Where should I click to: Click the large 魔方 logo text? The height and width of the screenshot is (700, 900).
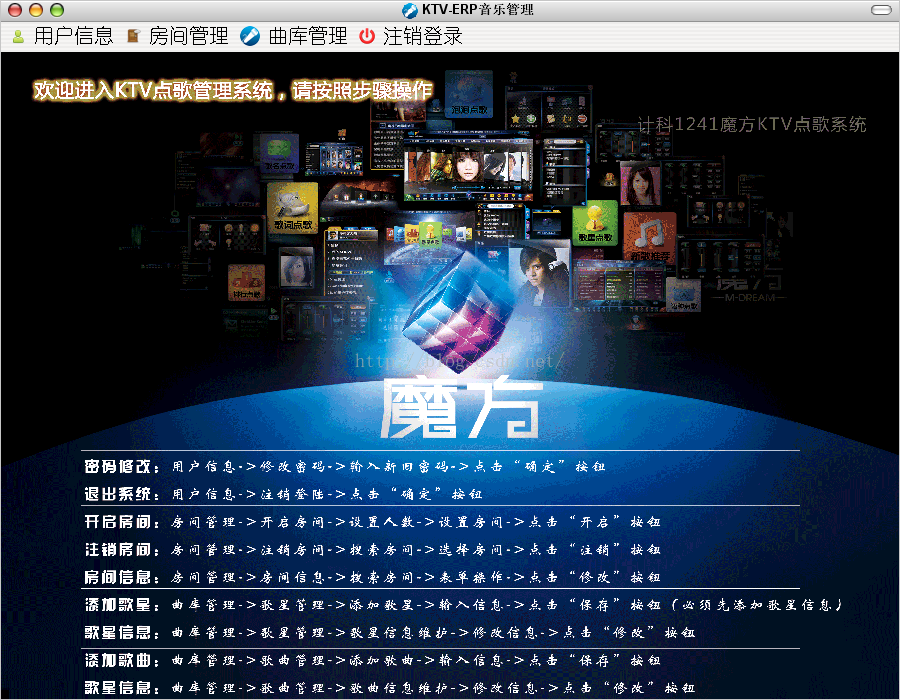pos(463,408)
